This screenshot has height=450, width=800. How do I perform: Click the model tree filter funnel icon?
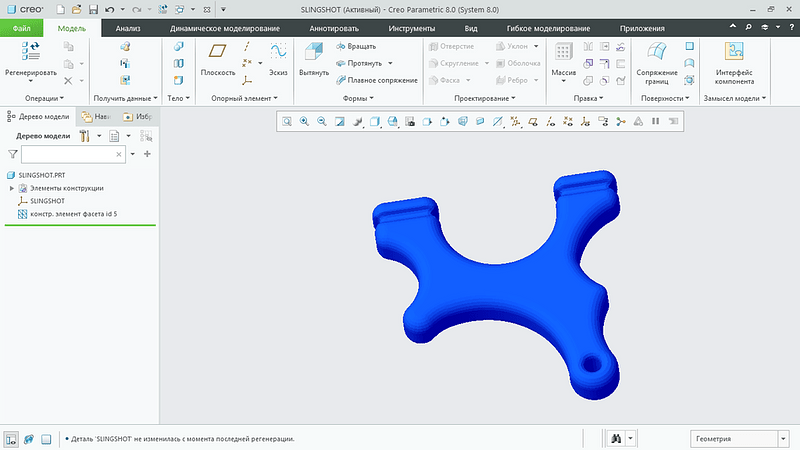(13, 154)
